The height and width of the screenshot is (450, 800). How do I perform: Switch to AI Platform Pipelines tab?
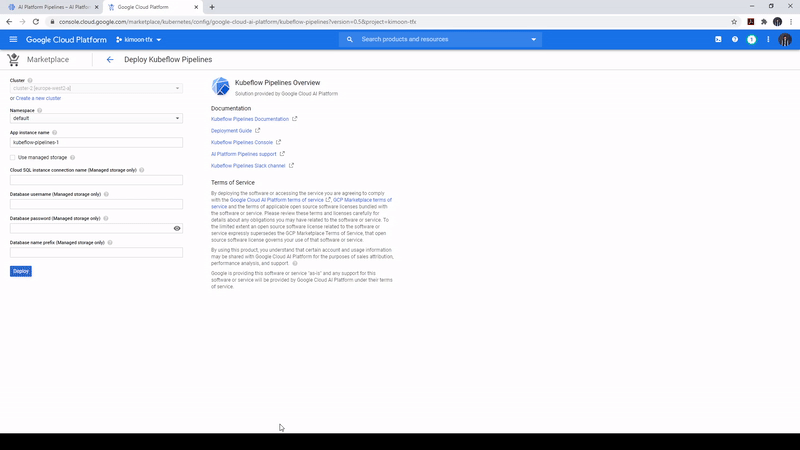click(x=52, y=7)
